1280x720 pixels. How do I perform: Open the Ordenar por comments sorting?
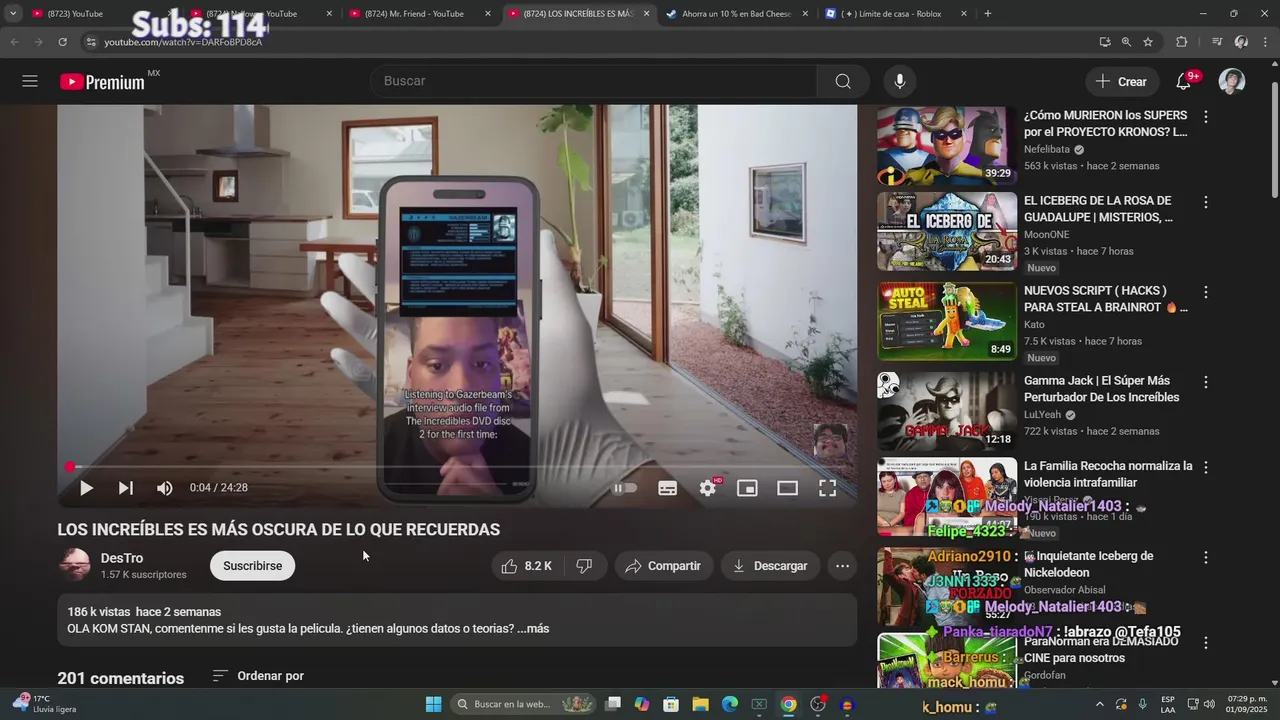tap(258, 676)
